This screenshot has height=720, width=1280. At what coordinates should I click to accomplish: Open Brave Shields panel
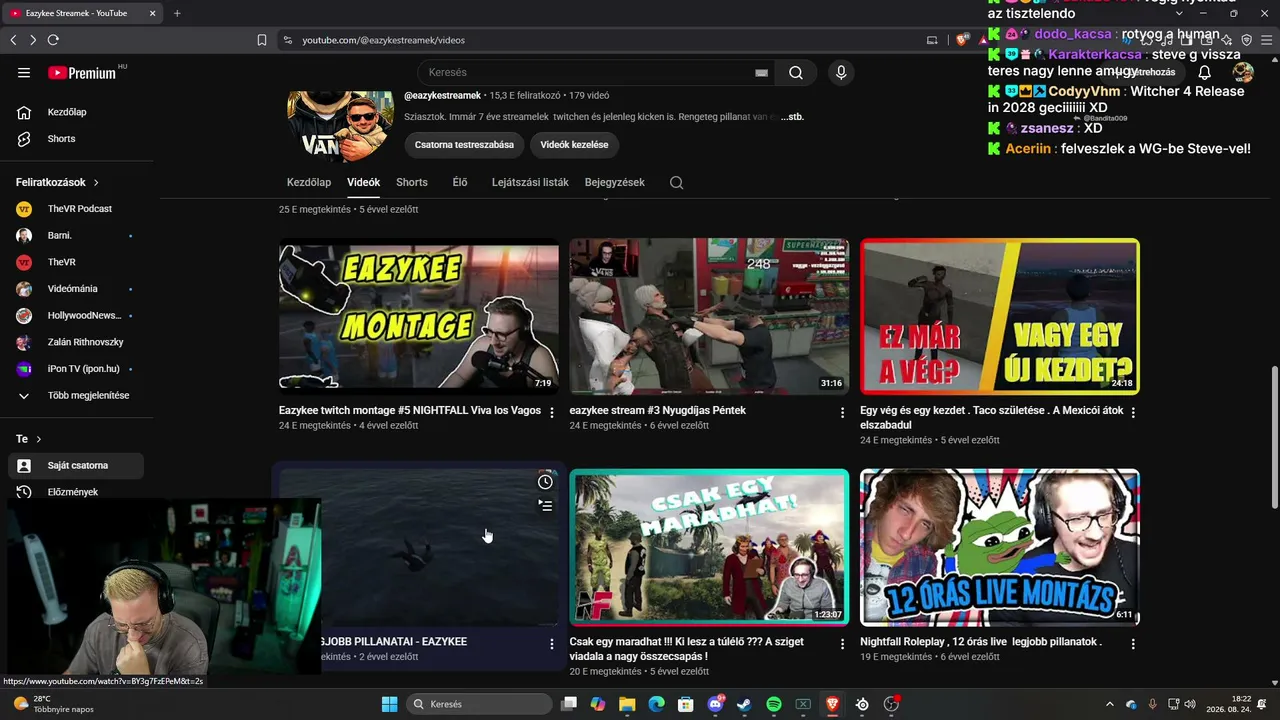click(x=962, y=40)
